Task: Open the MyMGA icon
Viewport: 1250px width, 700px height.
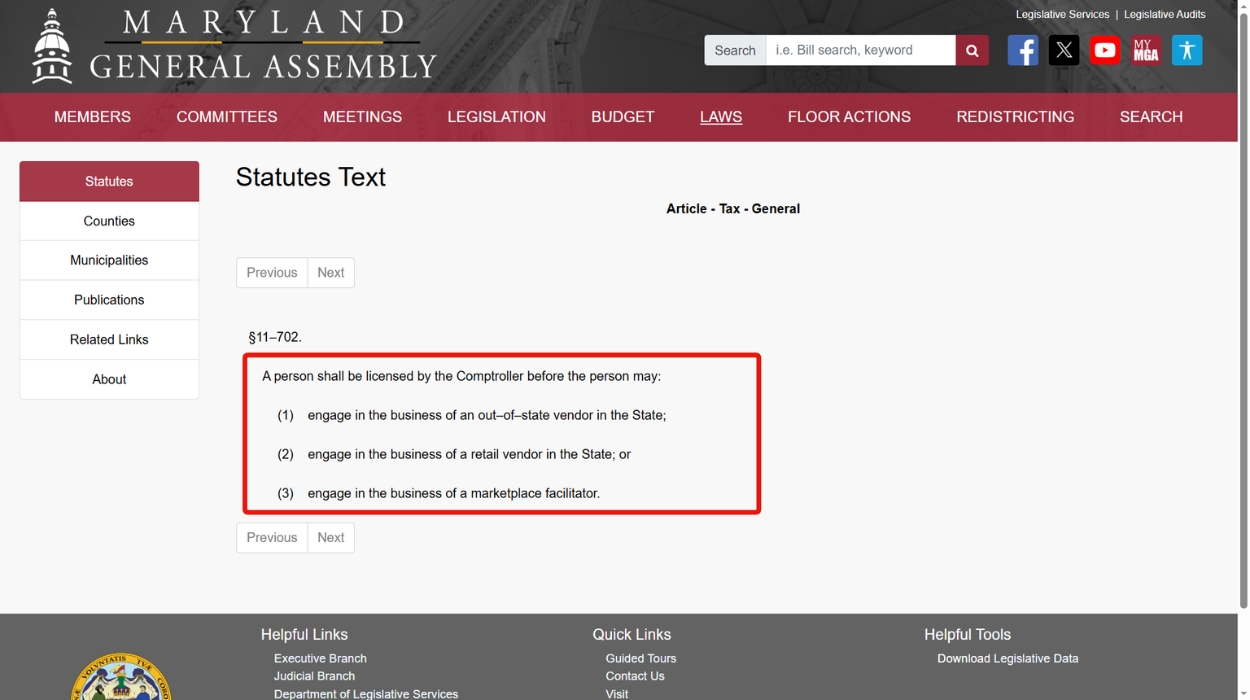Action: pos(1146,50)
